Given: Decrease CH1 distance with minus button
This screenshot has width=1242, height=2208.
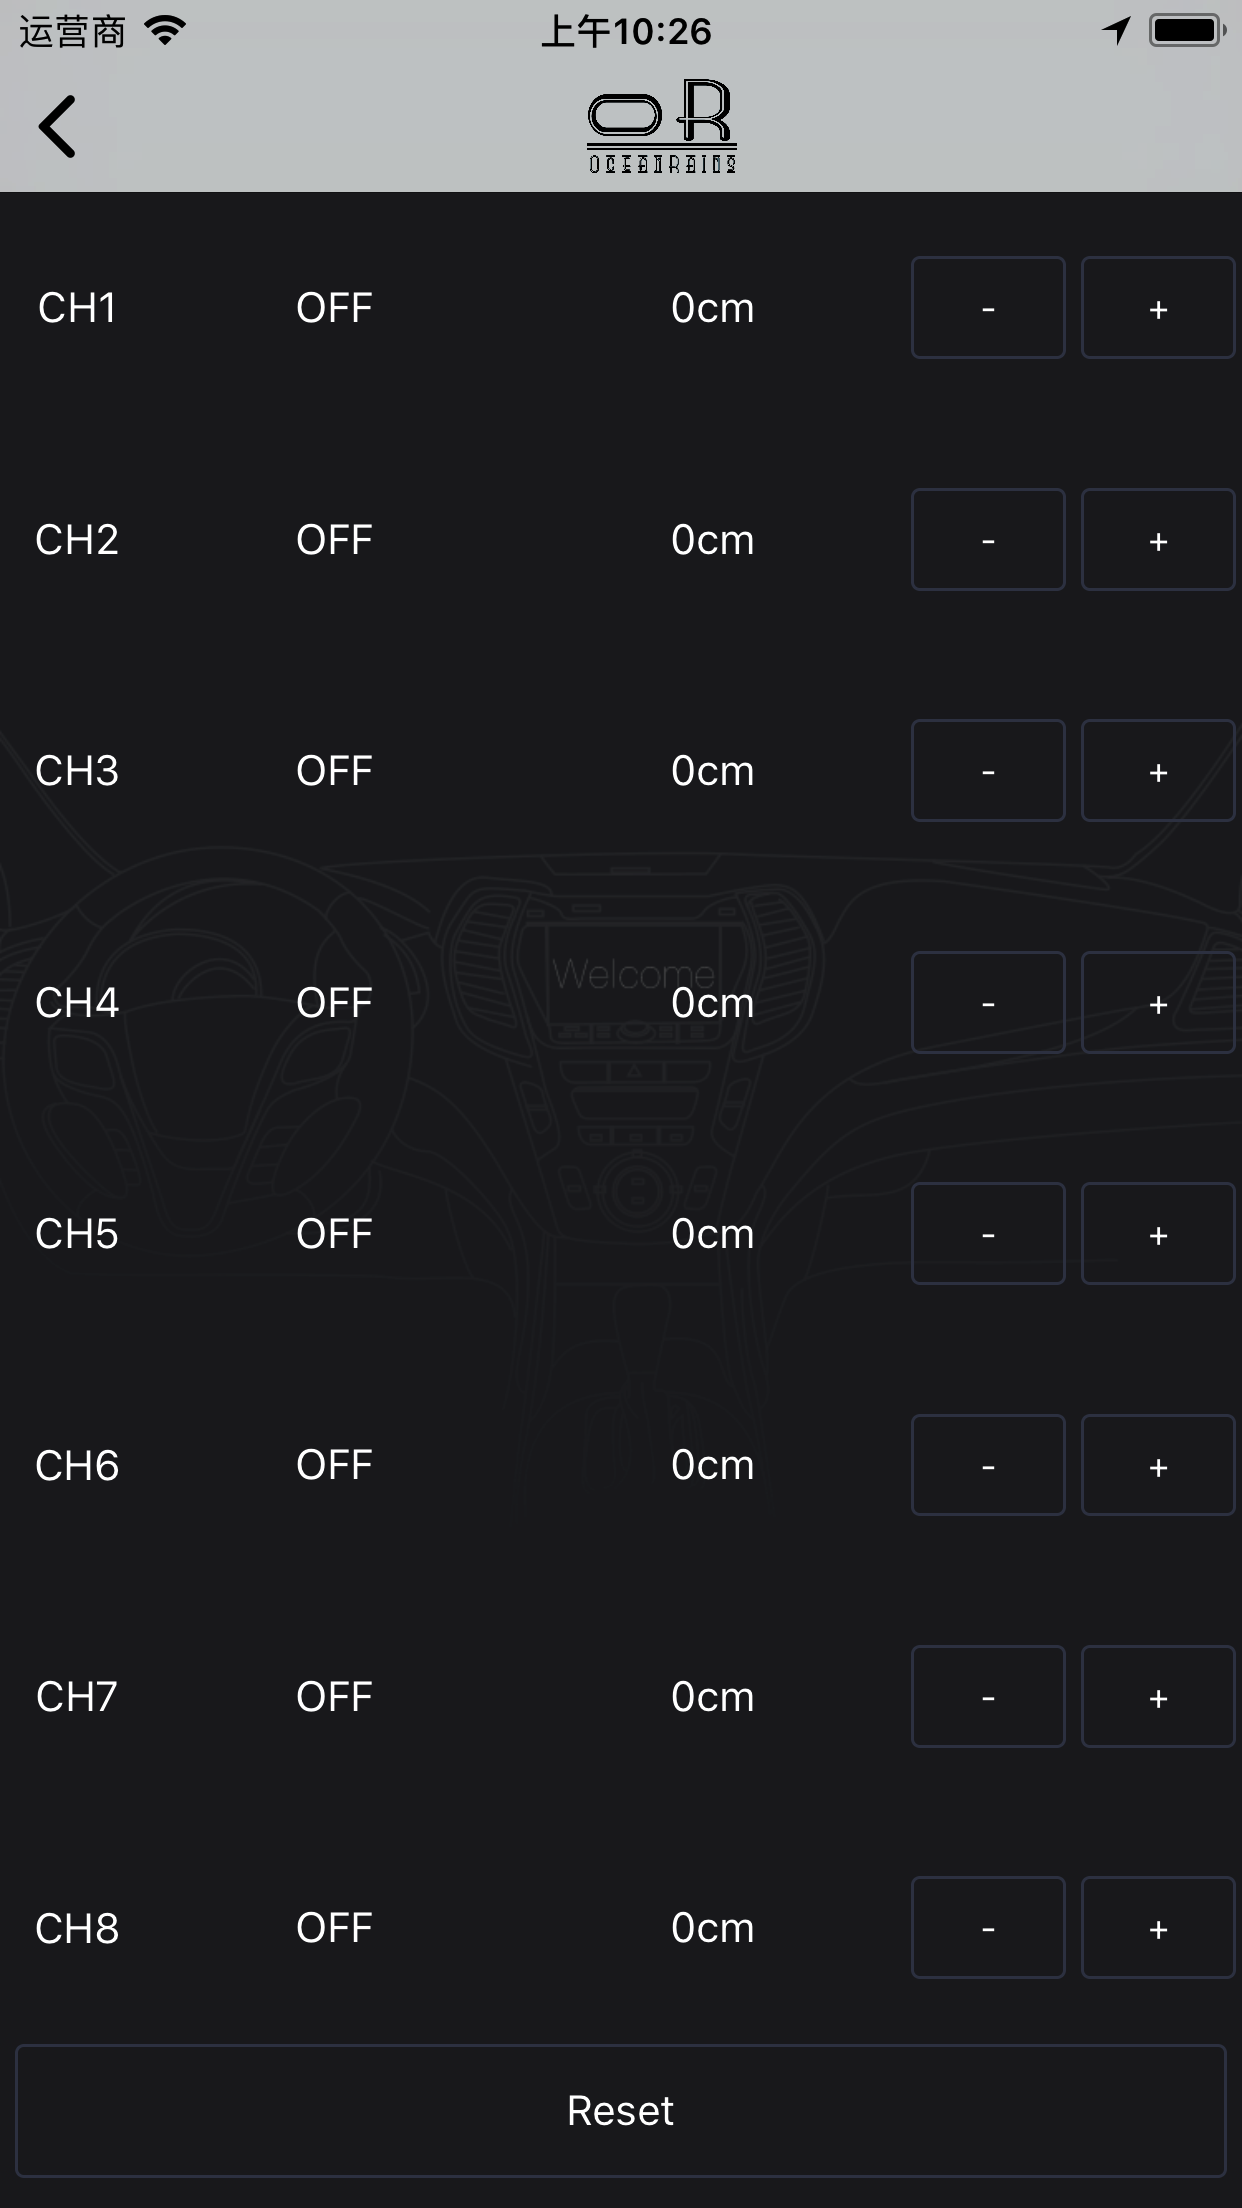Looking at the screenshot, I should (x=988, y=308).
